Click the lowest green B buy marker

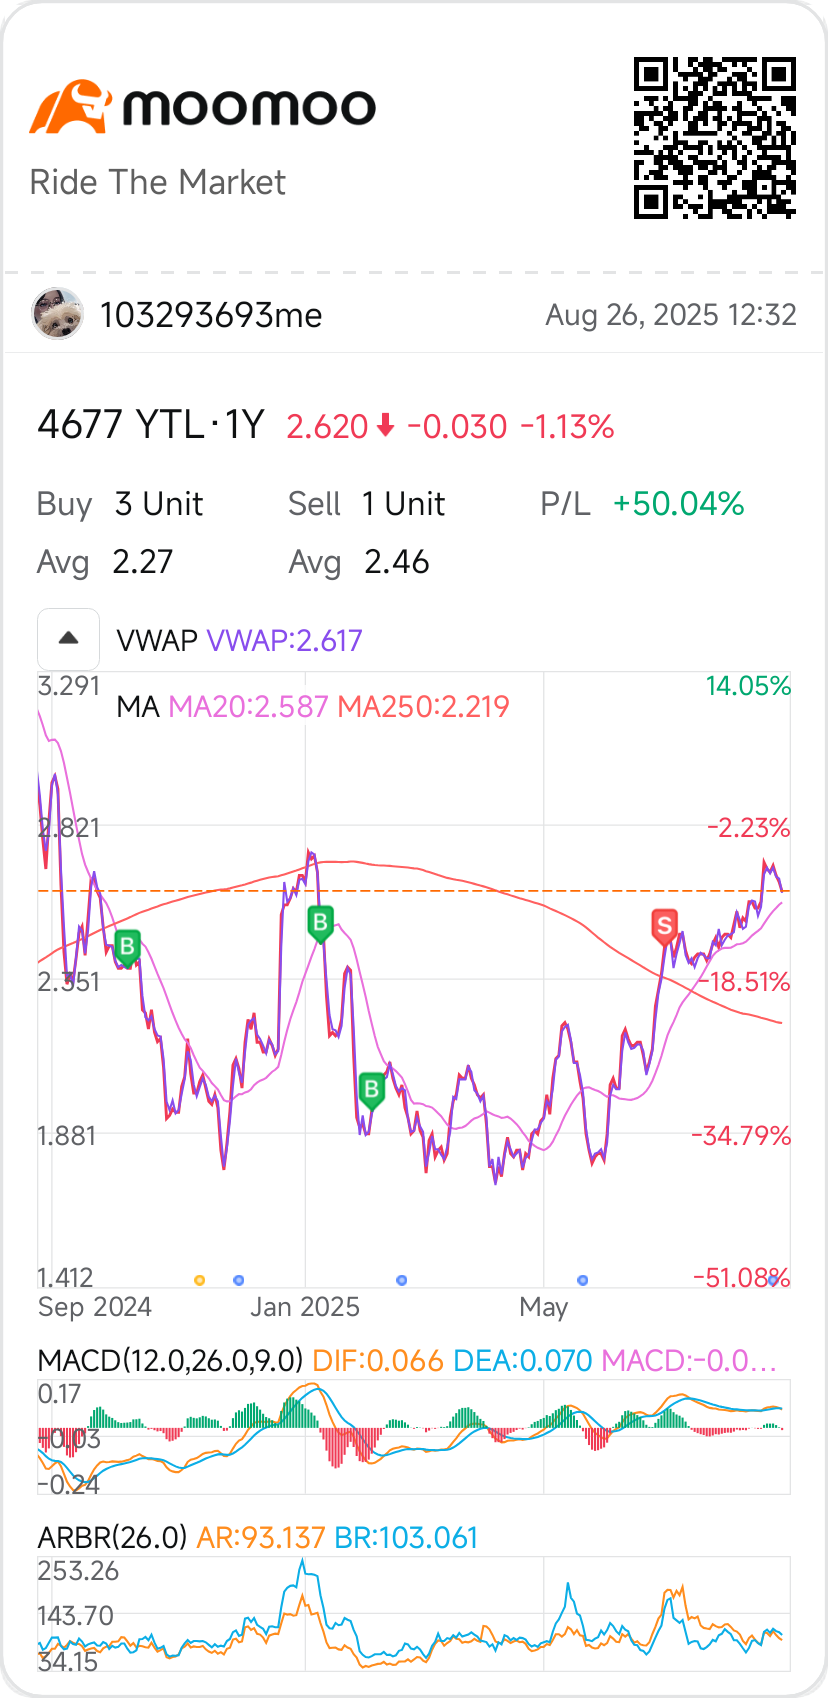(x=372, y=1088)
